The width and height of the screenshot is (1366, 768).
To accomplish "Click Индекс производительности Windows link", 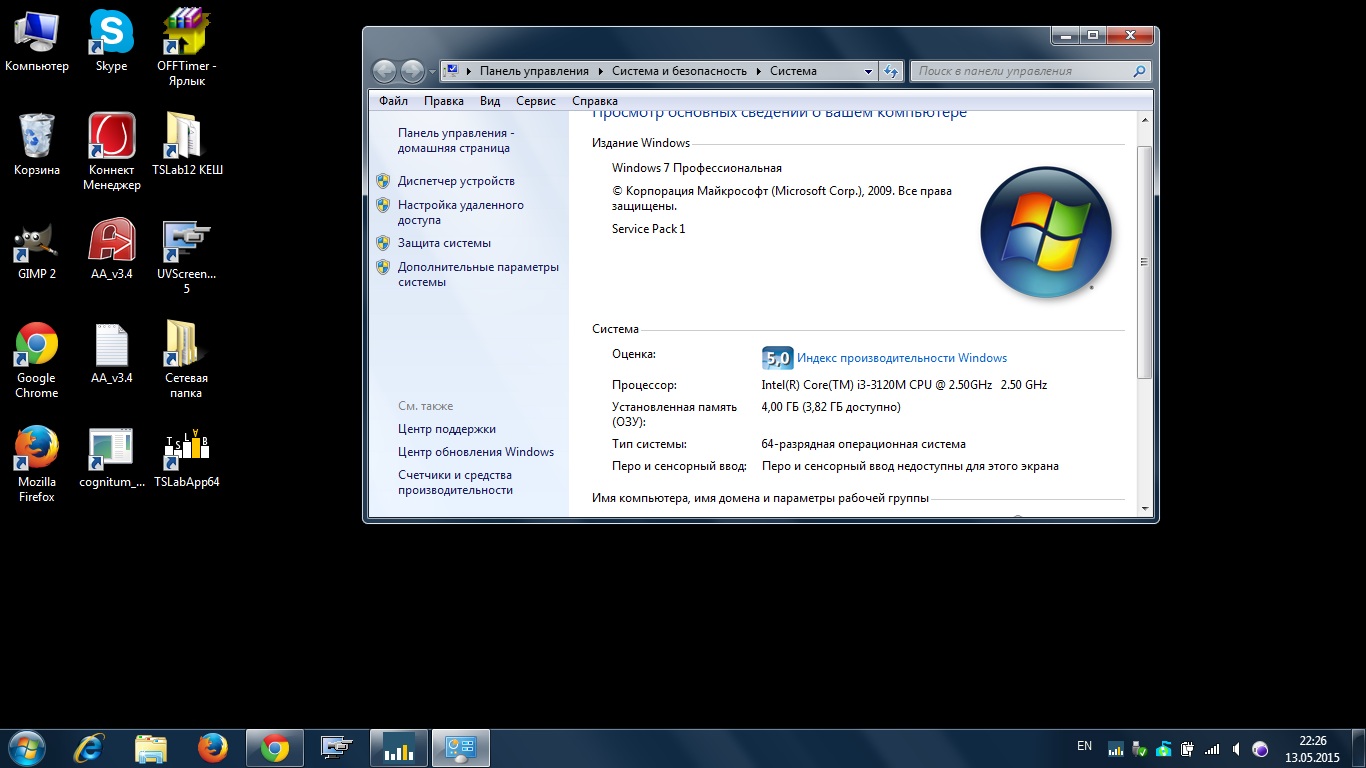I will click(x=901, y=358).
